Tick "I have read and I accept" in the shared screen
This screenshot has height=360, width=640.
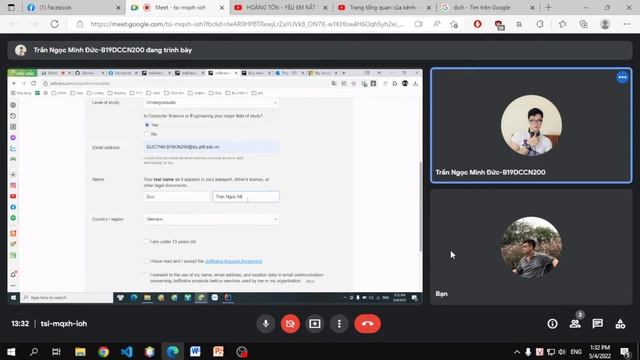pos(146,261)
